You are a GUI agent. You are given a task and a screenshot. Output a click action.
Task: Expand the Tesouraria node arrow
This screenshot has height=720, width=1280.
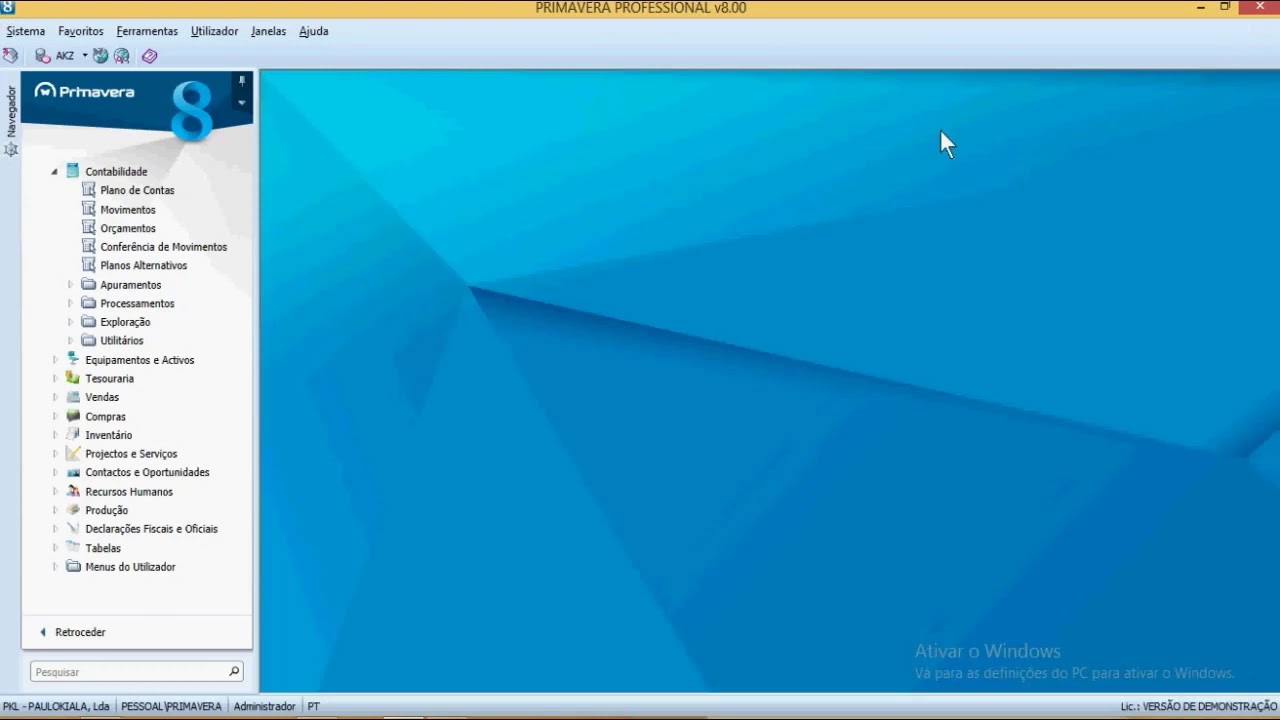pos(56,379)
